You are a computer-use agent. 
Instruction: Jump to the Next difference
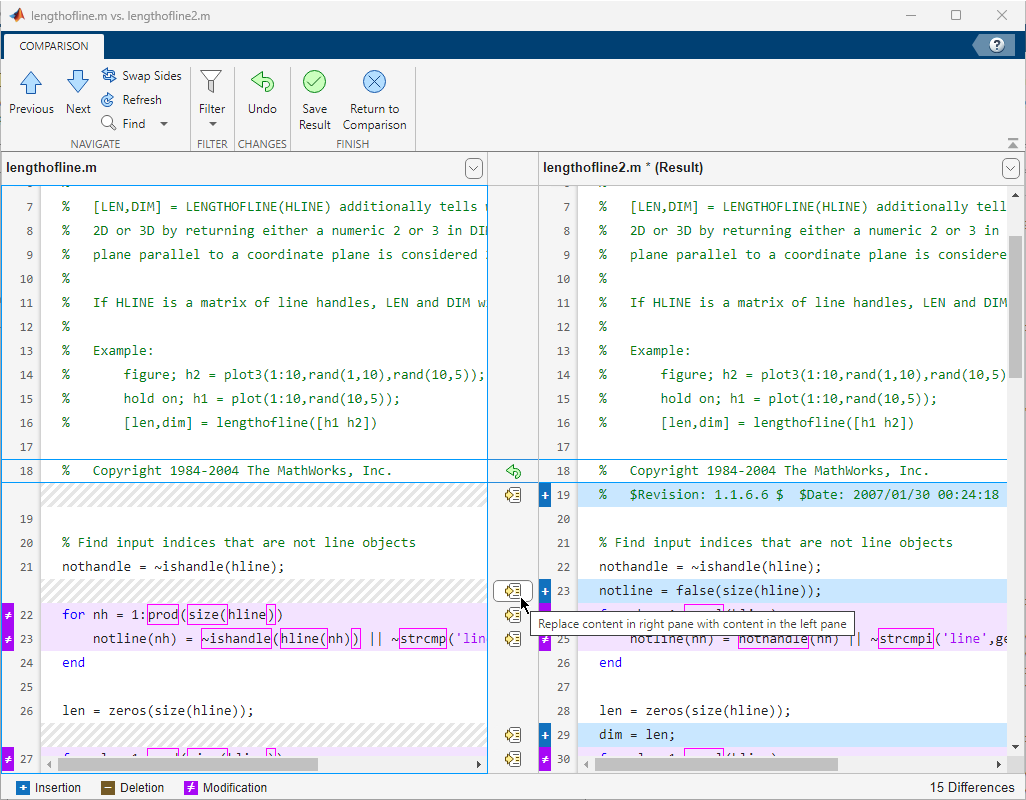coord(78,93)
